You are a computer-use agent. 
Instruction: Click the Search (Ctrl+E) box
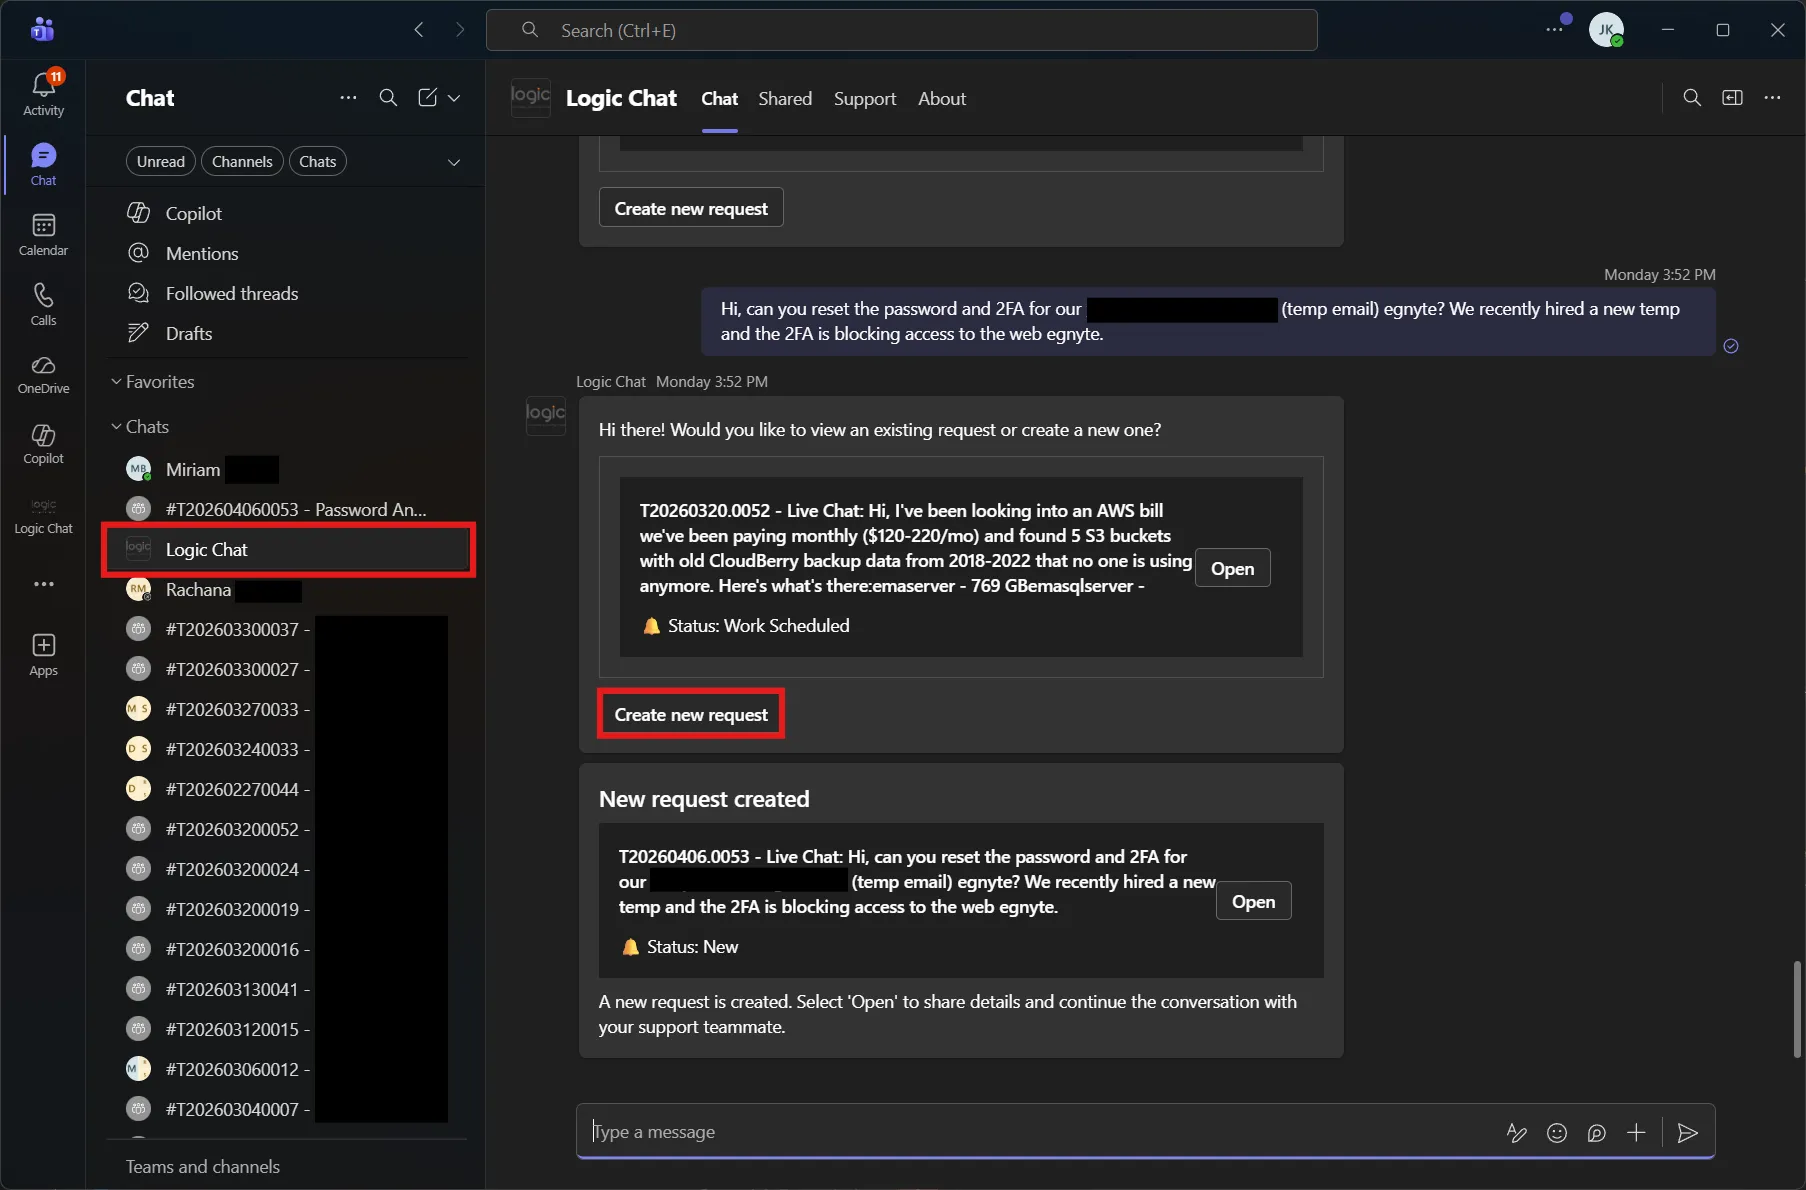[901, 30]
